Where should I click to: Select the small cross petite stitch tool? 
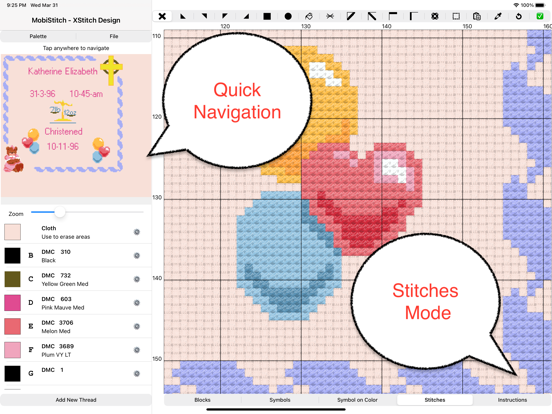point(330,16)
